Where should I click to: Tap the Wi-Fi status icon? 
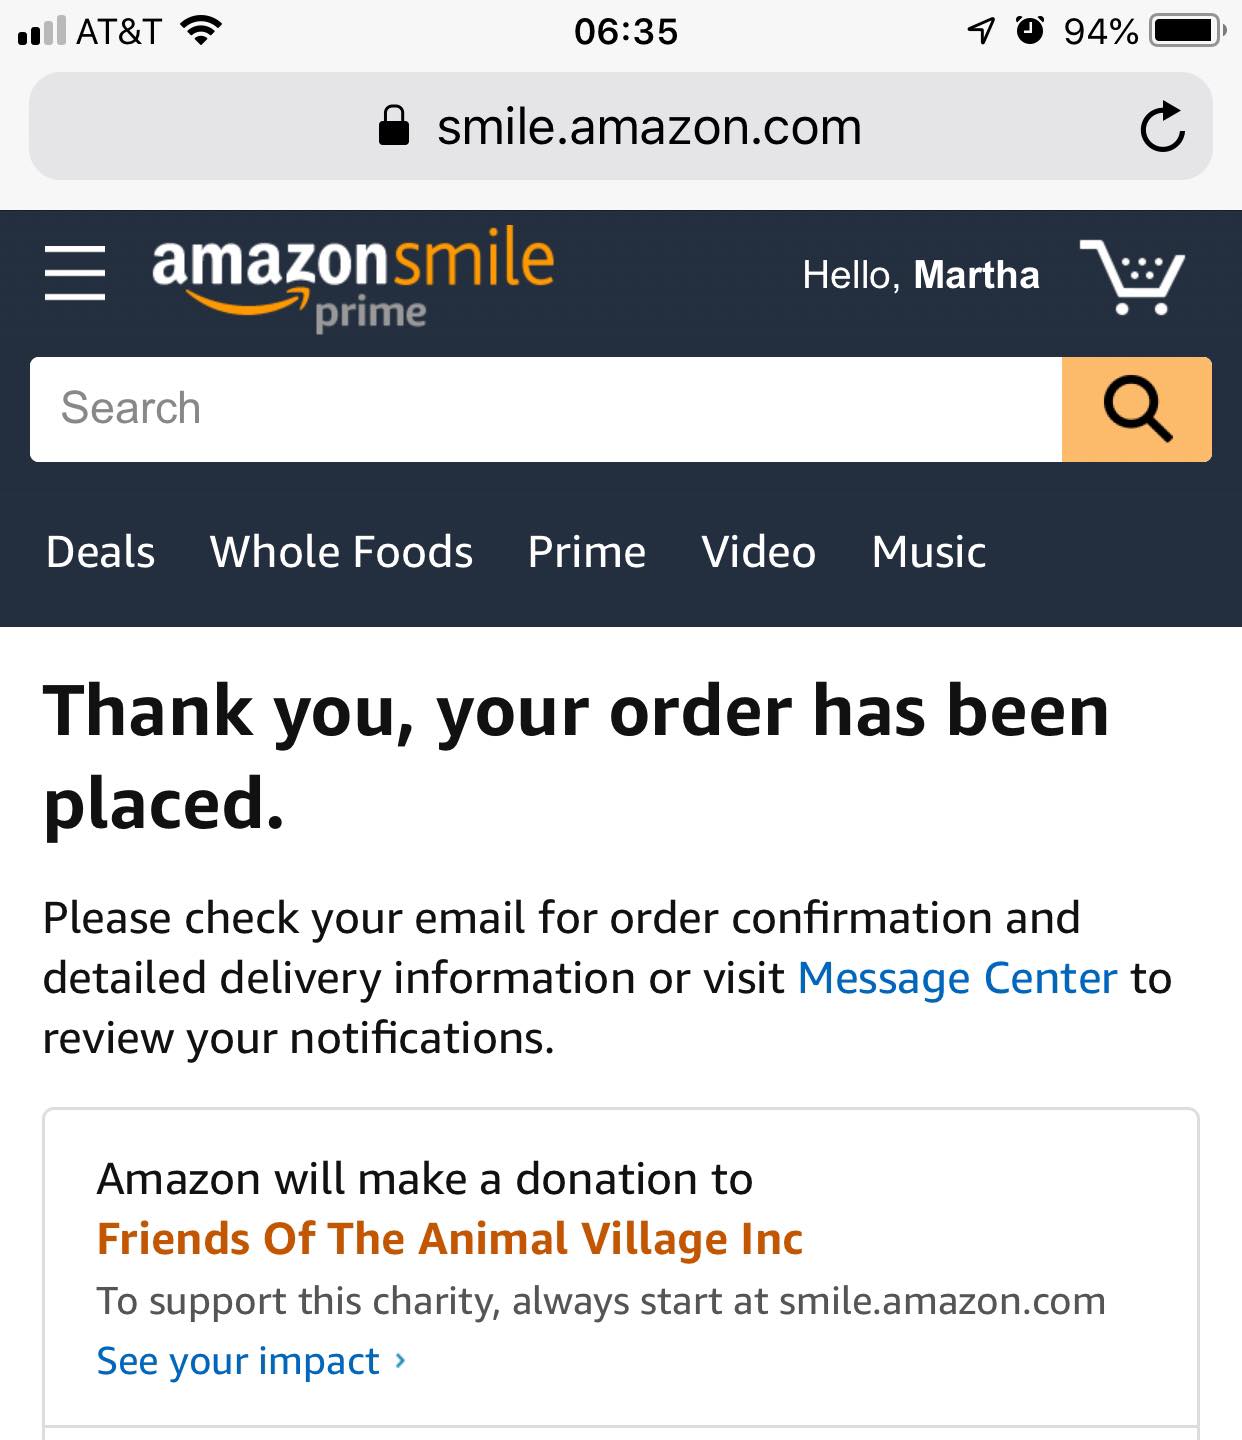click(200, 31)
